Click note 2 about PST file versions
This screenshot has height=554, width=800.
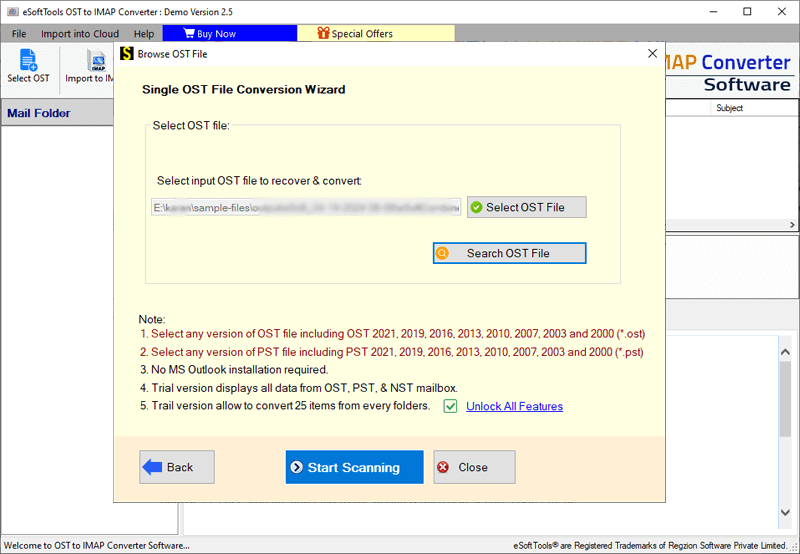point(392,352)
